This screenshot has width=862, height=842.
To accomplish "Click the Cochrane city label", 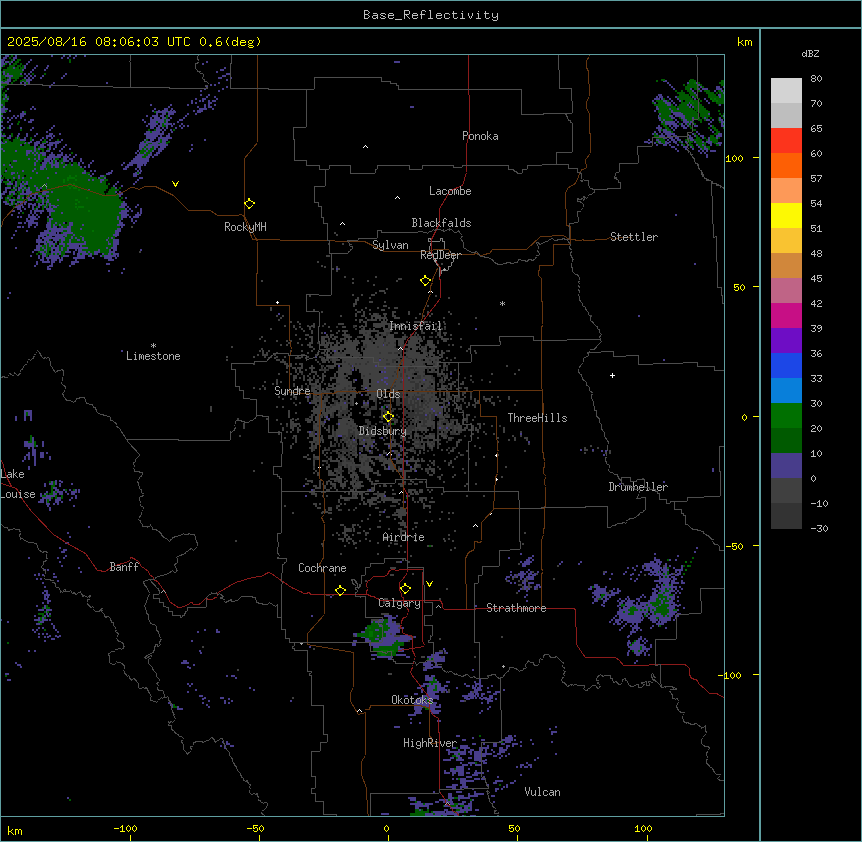I will coord(322,568).
